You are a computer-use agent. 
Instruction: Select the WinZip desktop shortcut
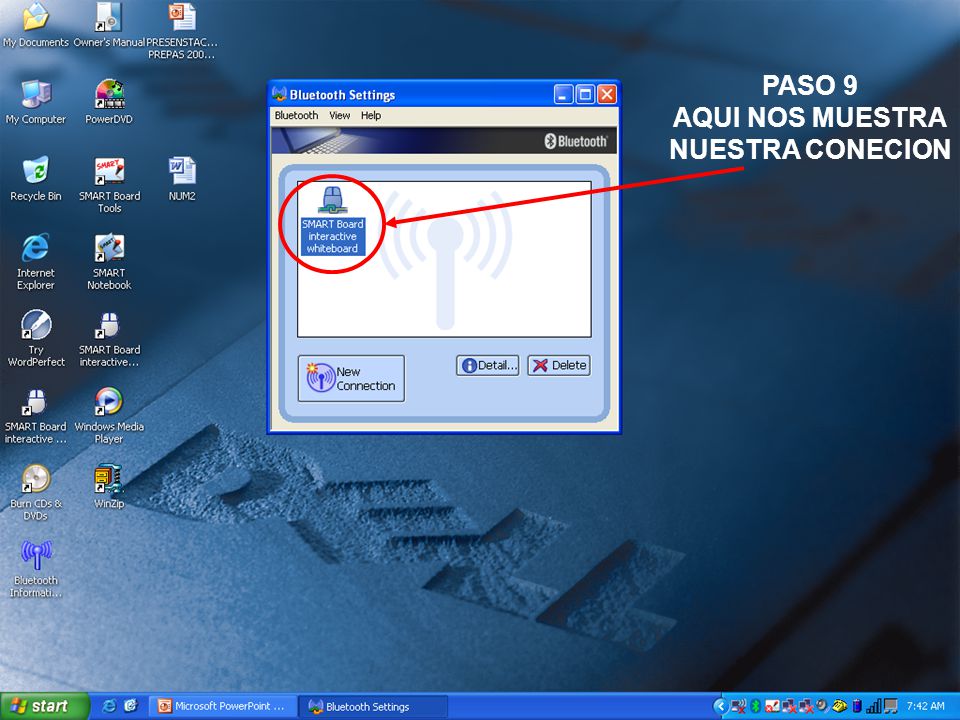pyautogui.click(x=109, y=486)
